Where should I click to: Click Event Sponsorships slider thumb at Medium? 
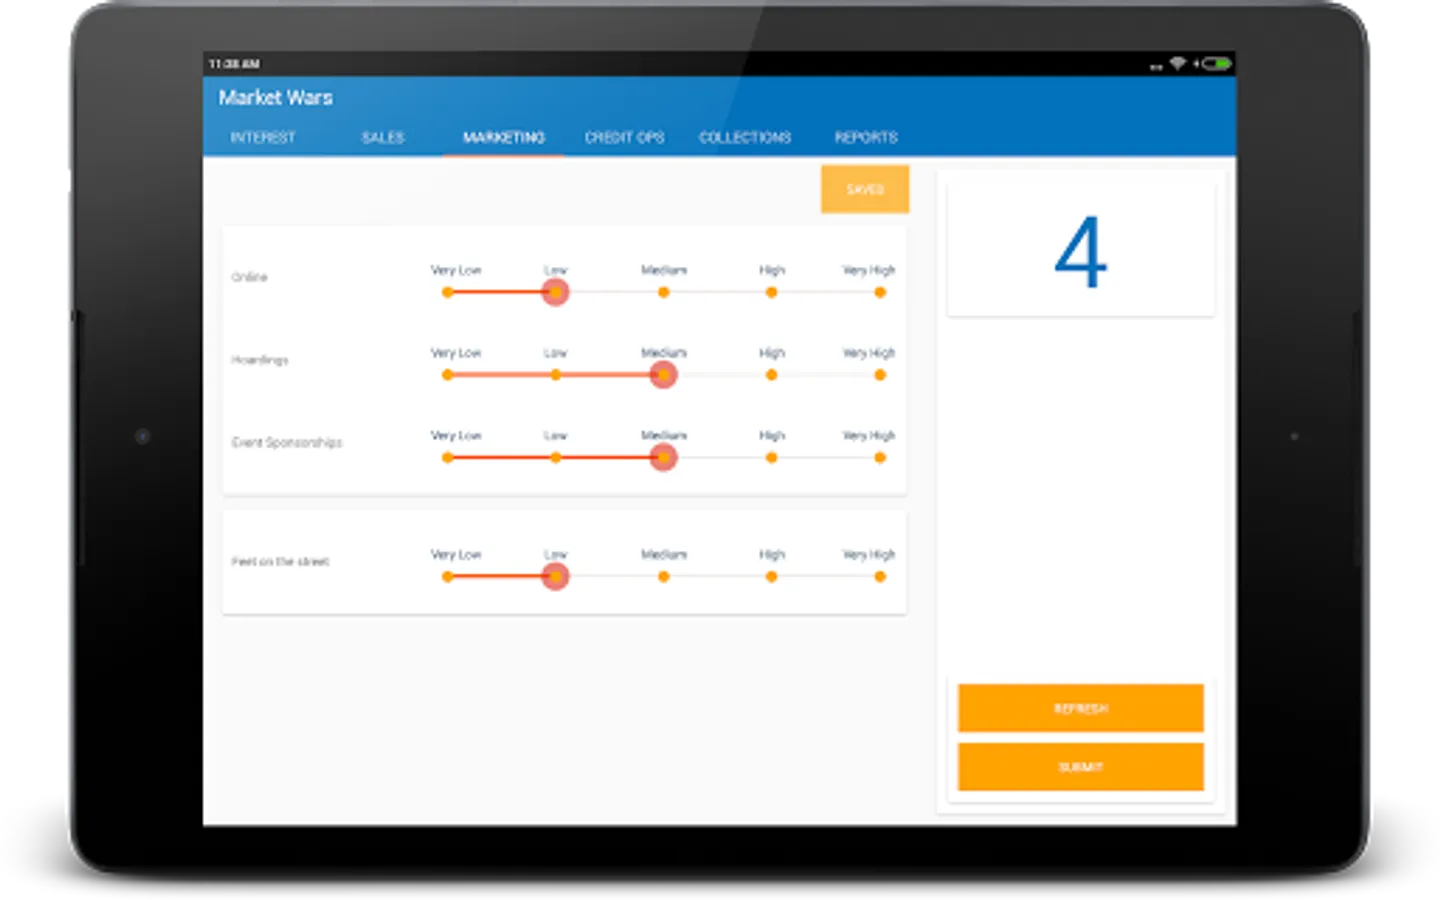click(663, 457)
